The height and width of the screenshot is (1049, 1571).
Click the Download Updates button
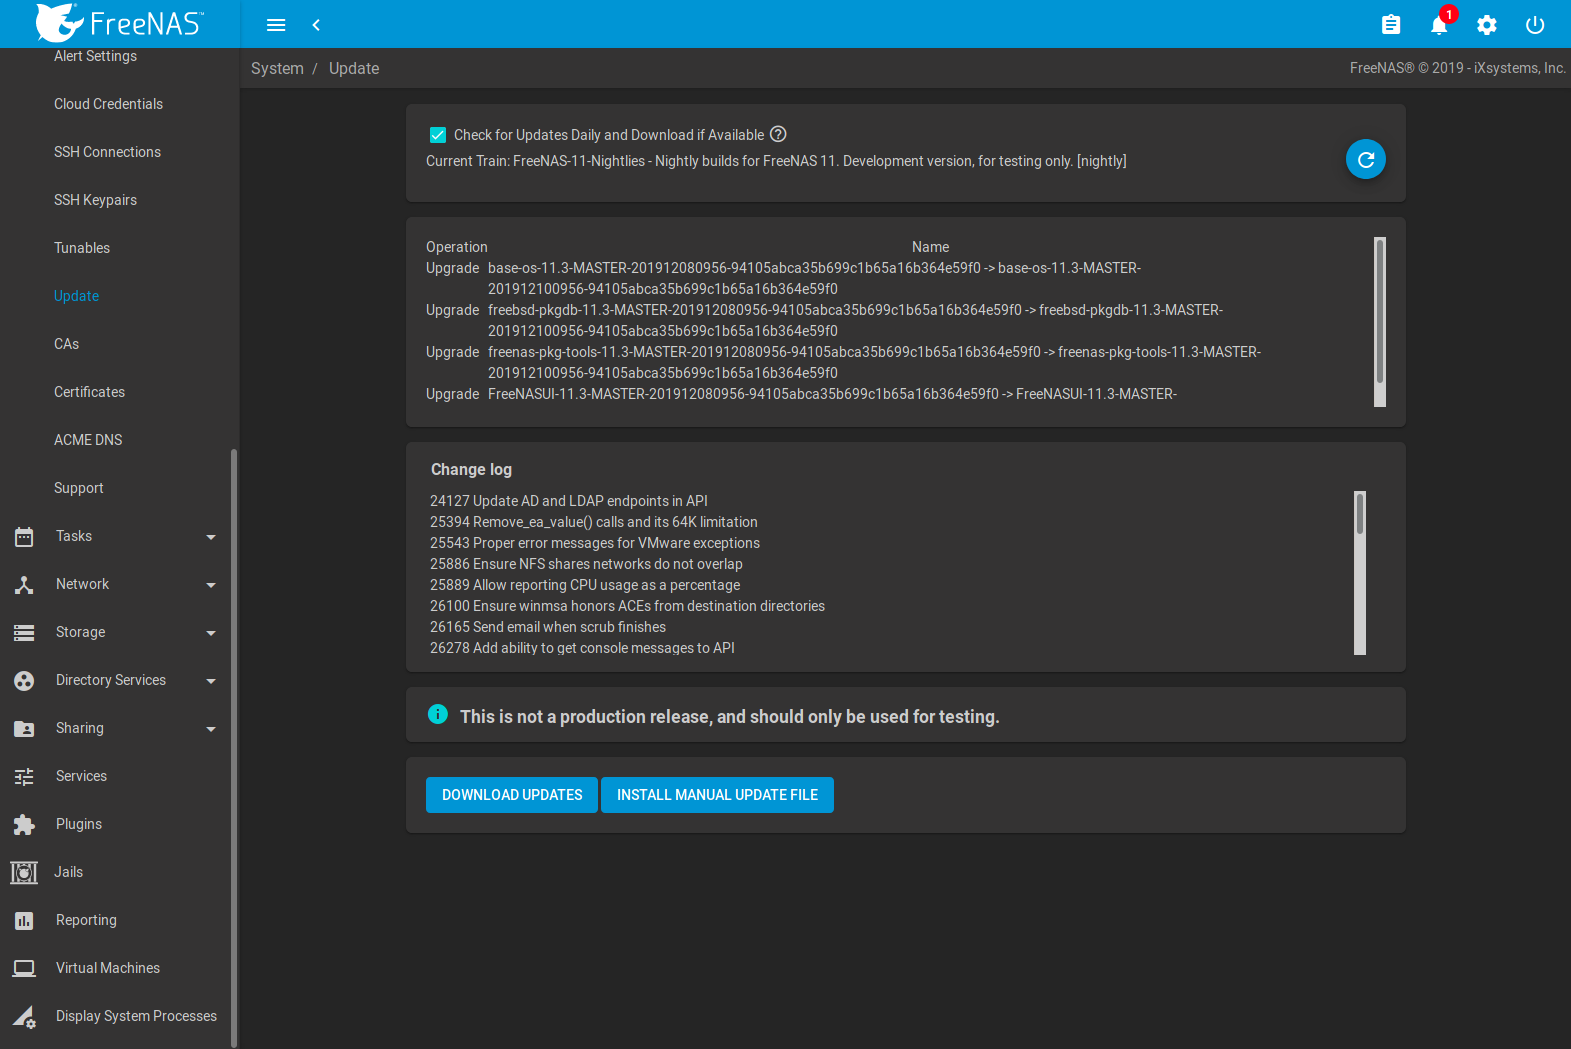click(512, 795)
